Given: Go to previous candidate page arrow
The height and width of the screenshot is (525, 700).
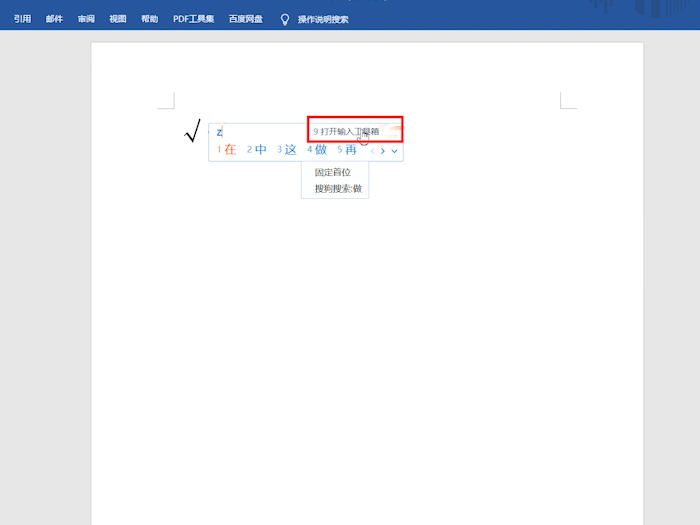Looking at the screenshot, I should click(372, 151).
